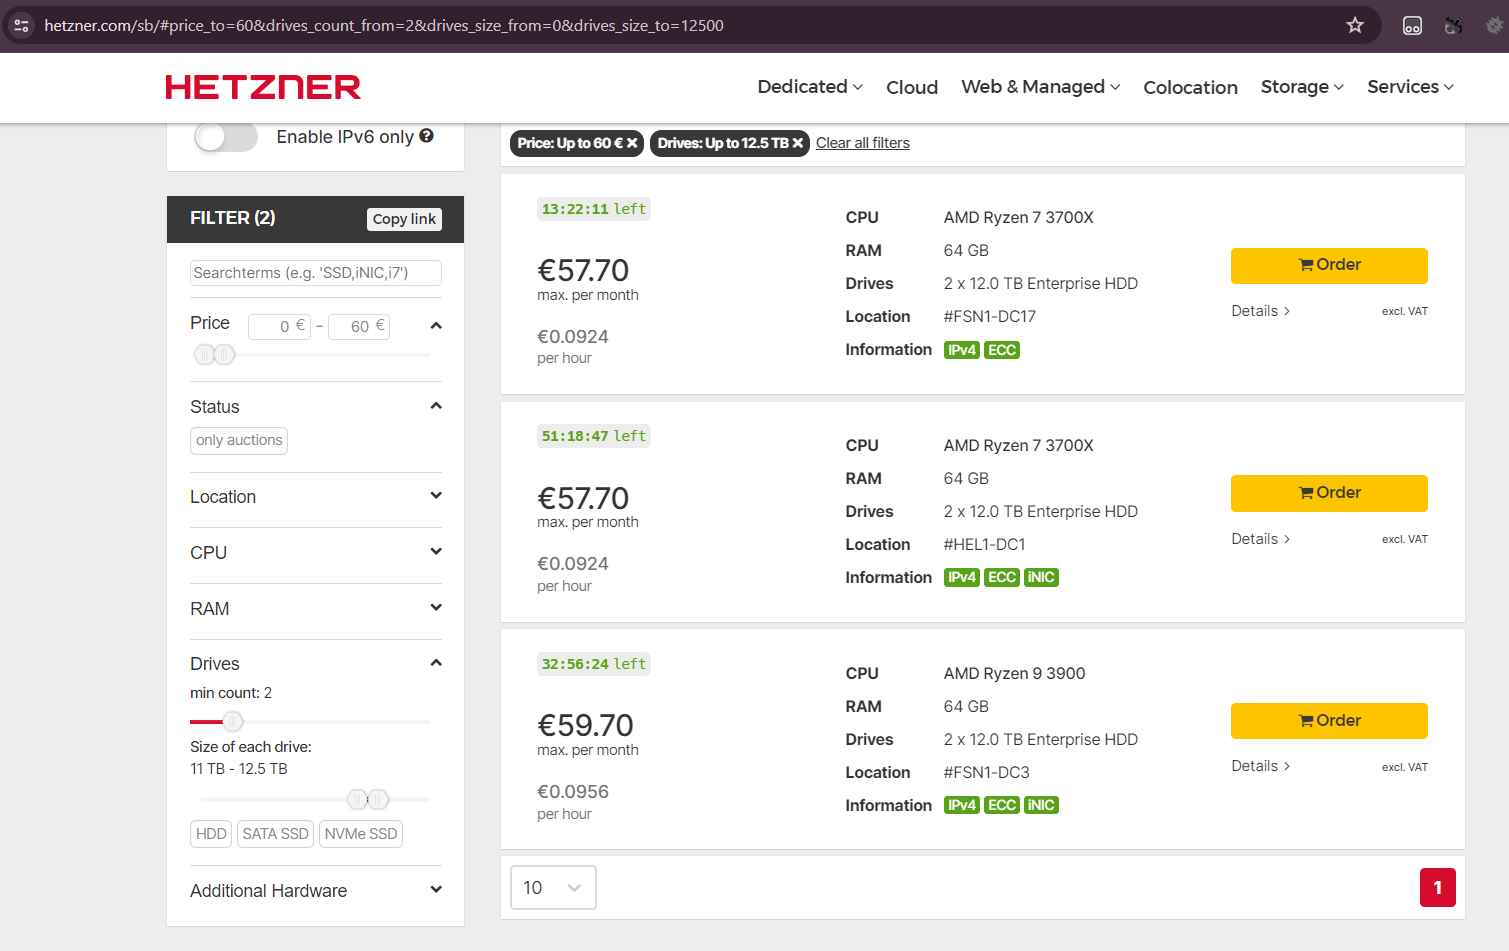
Task: Open the Services menu
Action: tap(1410, 87)
